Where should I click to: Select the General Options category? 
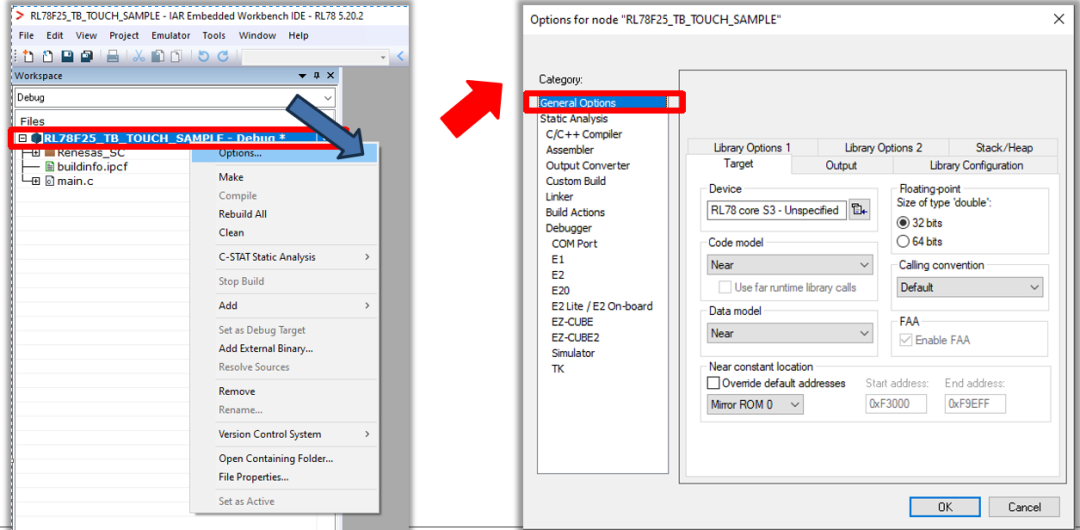point(577,103)
